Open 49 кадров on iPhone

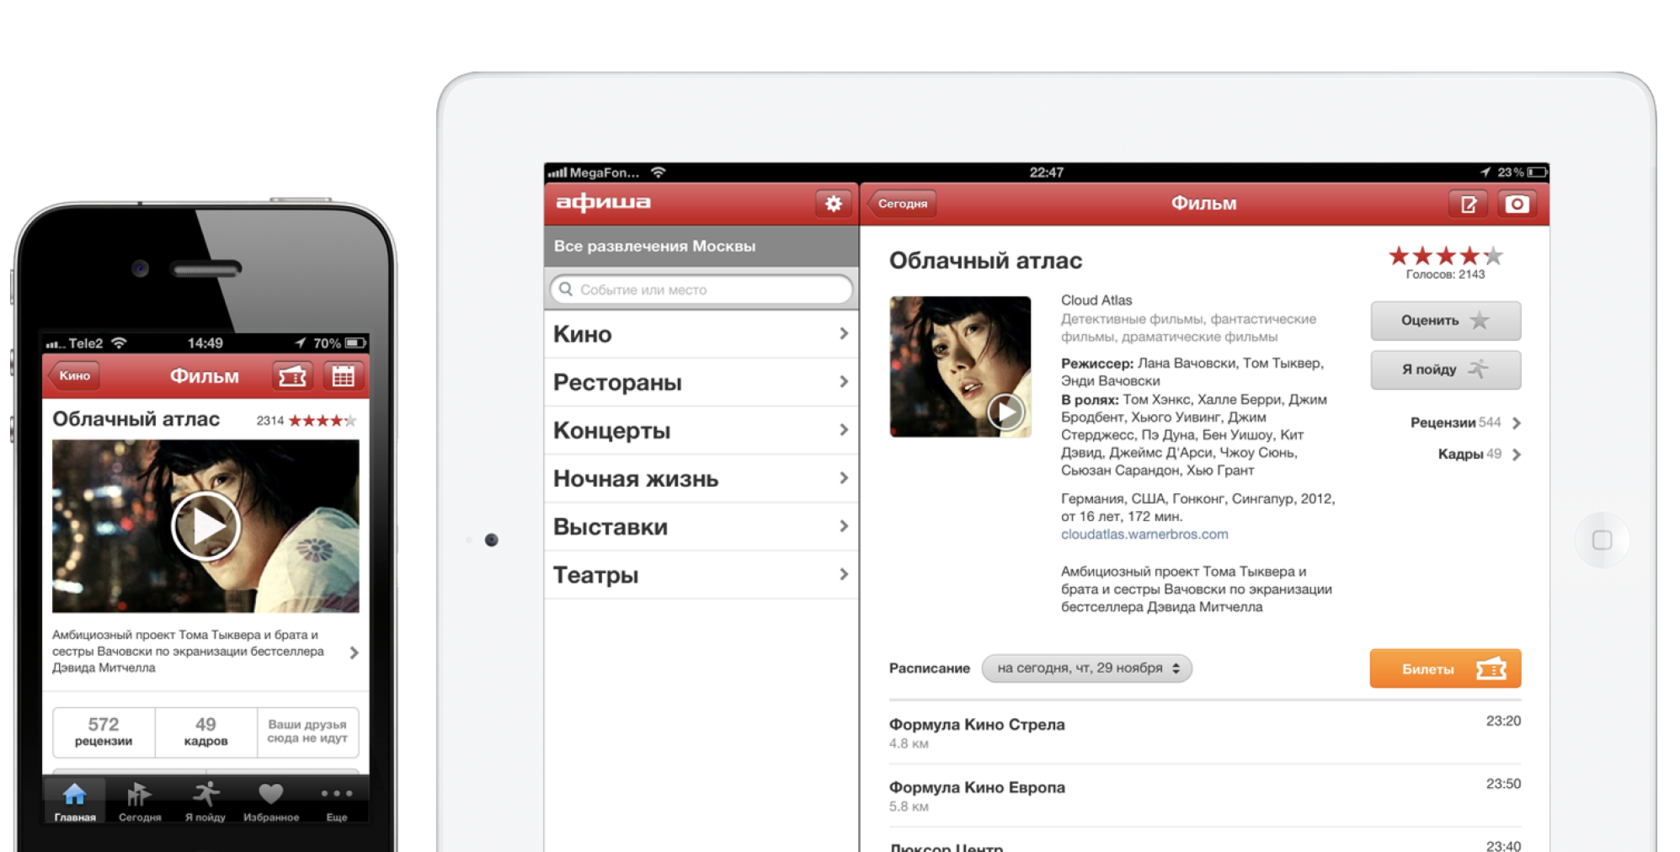click(x=206, y=732)
